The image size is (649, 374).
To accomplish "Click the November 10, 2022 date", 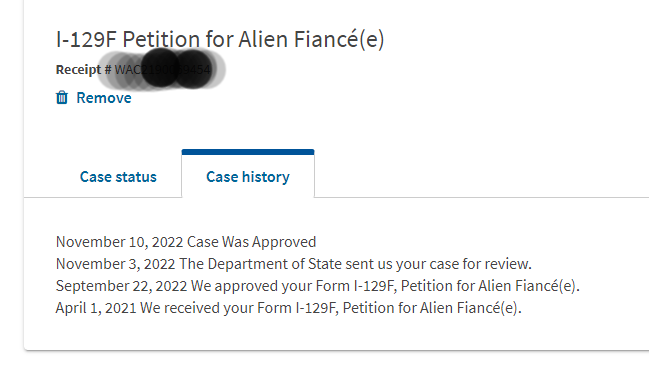I will 120,242.
